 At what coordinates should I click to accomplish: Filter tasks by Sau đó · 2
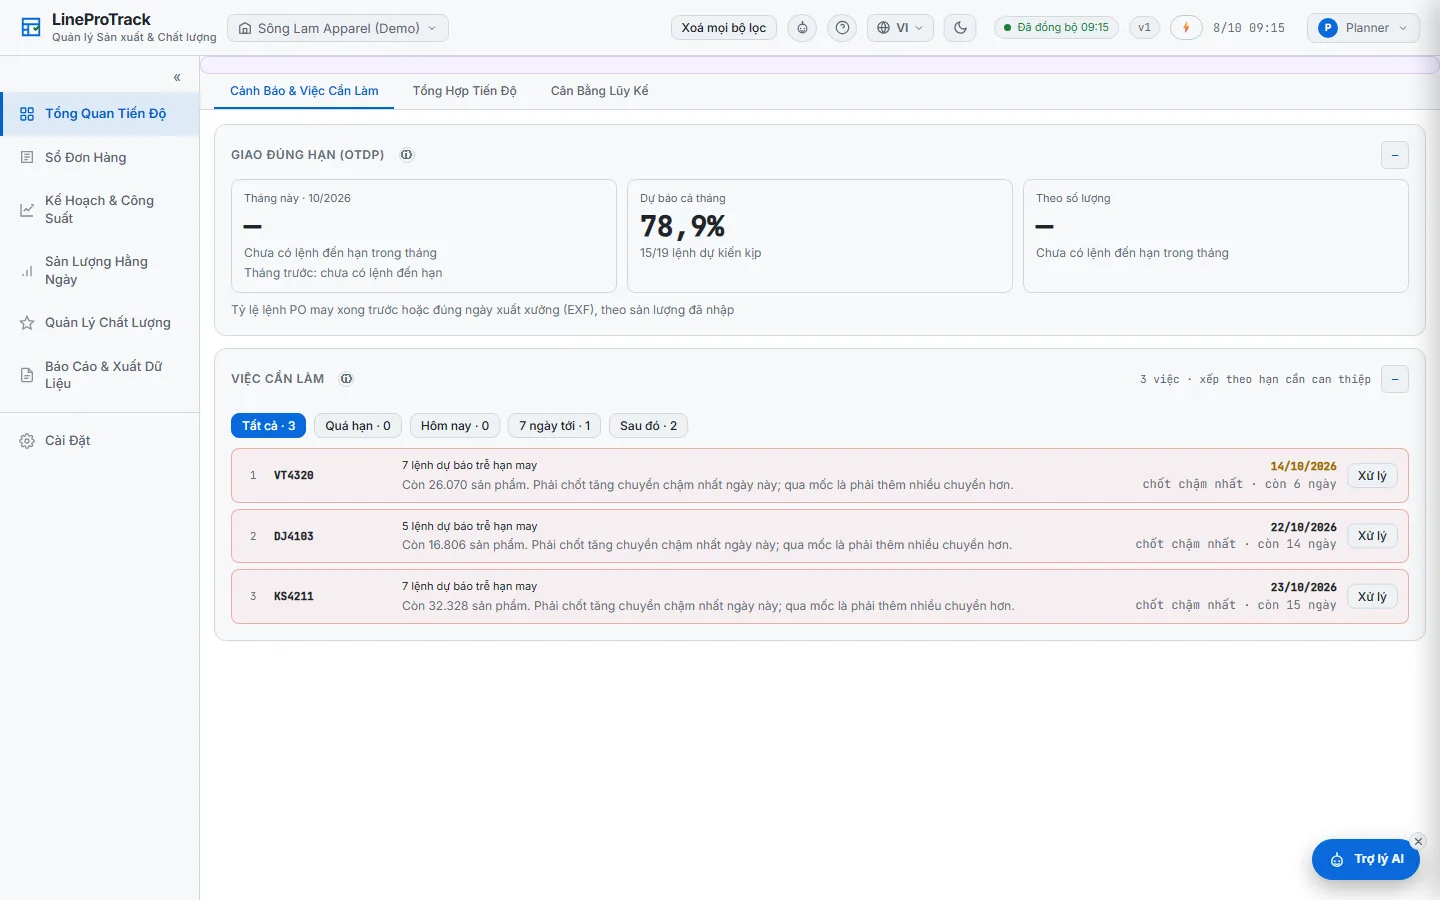point(648,426)
